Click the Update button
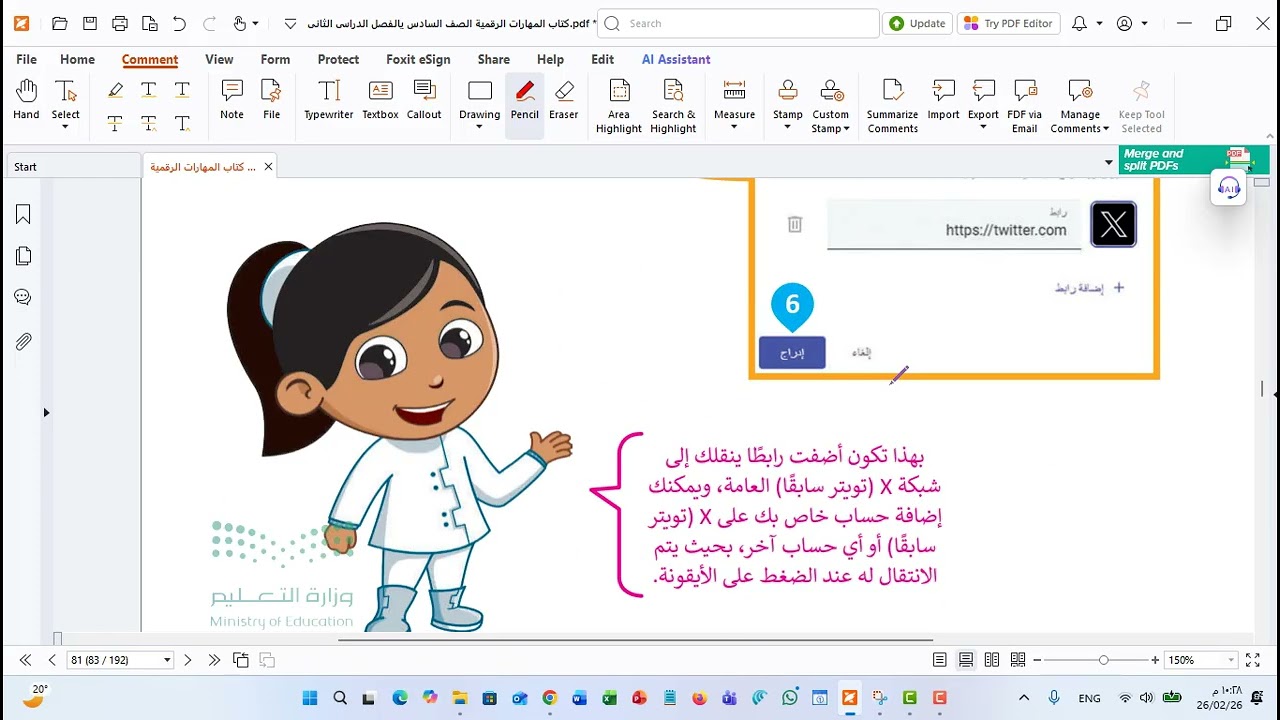The width and height of the screenshot is (1280, 720). (917, 23)
